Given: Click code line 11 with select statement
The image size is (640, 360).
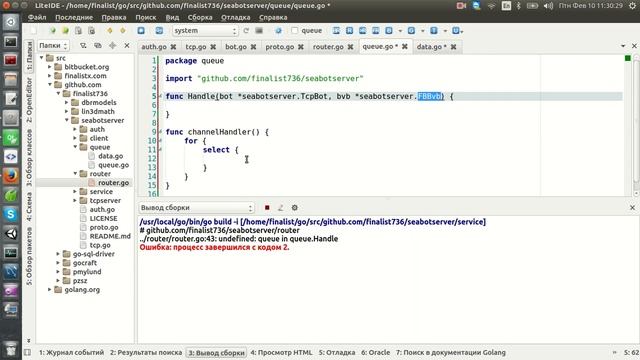Looking at the screenshot, I should (220, 150).
